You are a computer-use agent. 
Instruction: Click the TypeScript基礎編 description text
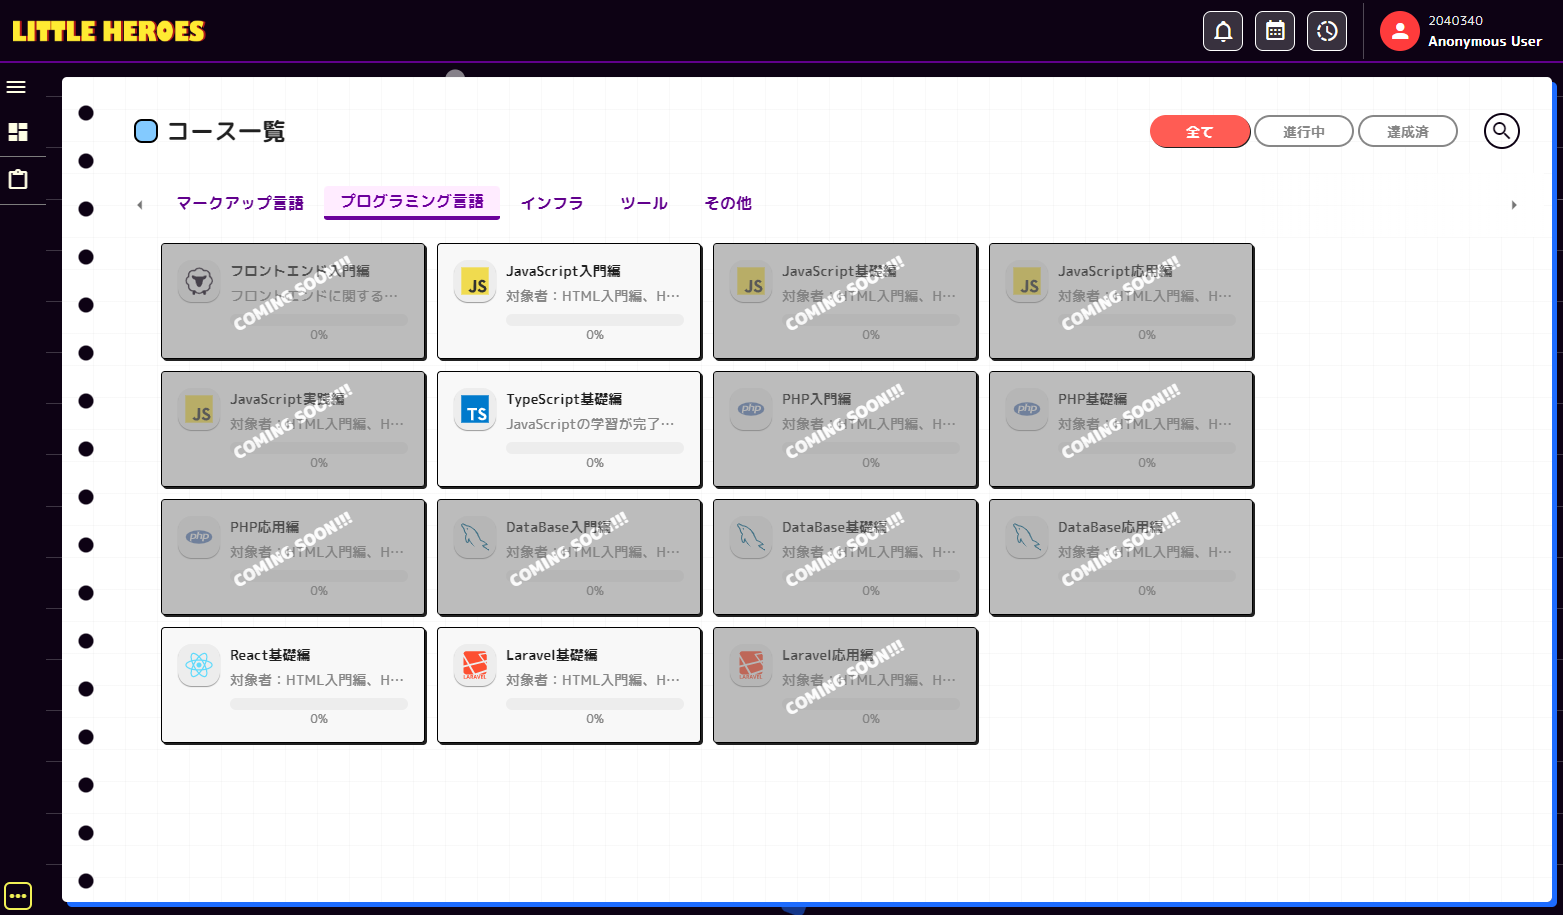(x=591, y=424)
